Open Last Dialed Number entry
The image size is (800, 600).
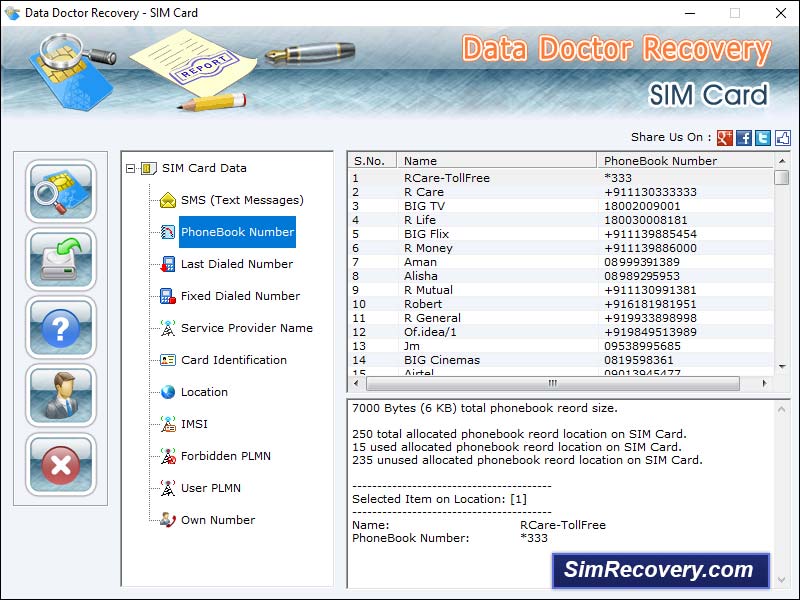coord(237,264)
